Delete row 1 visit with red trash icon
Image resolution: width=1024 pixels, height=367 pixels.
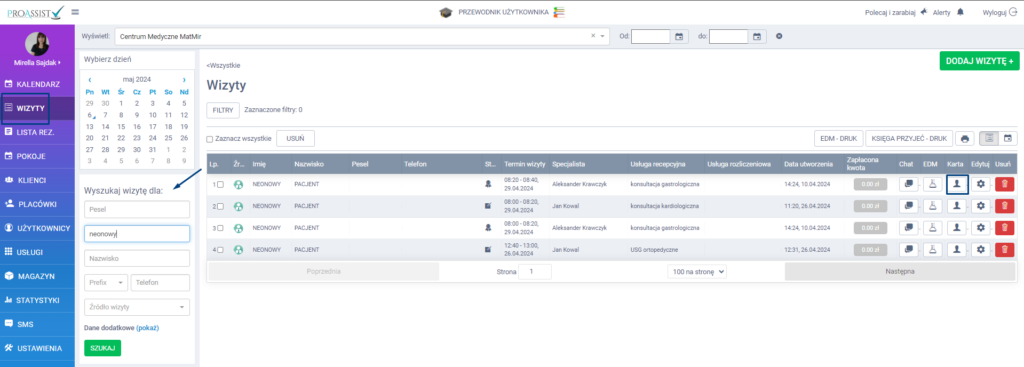(x=1004, y=185)
